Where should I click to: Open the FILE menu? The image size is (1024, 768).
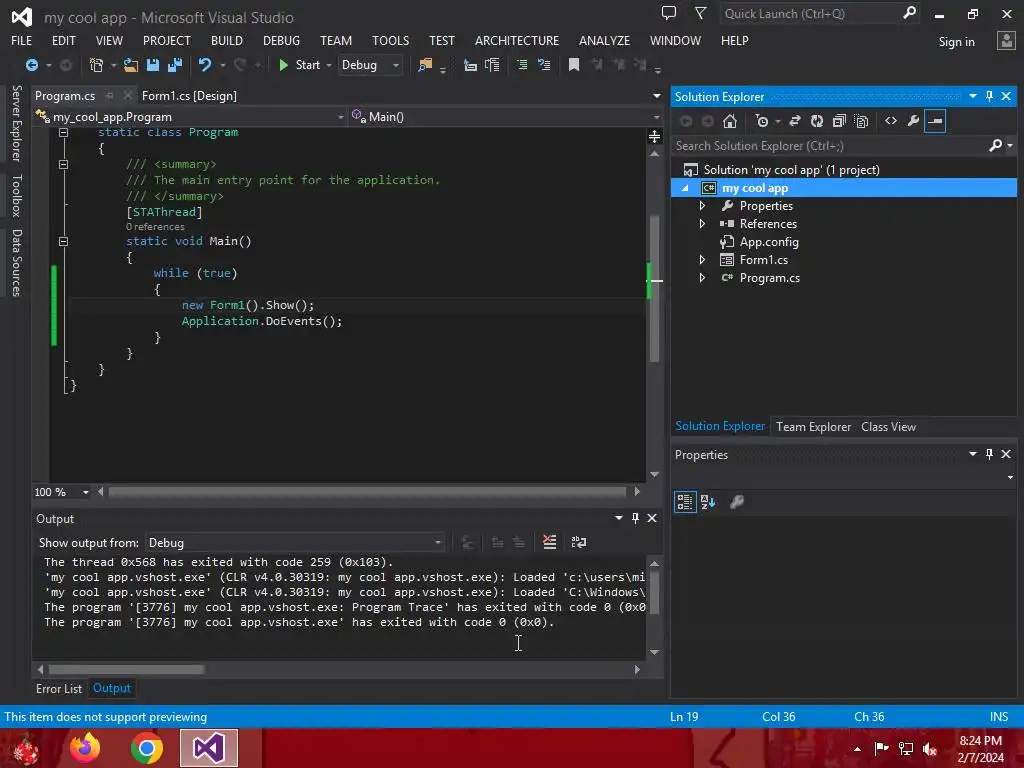pyautogui.click(x=22, y=40)
